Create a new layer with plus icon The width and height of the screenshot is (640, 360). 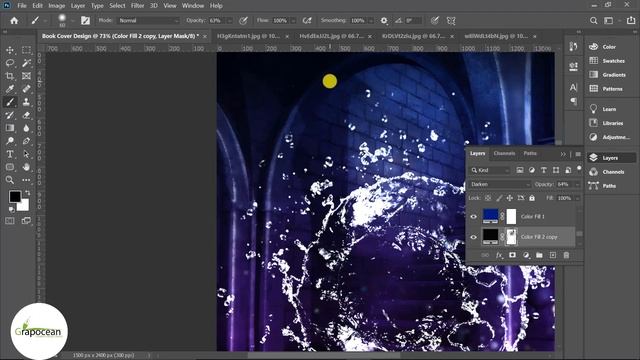pyautogui.click(x=553, y=255)
